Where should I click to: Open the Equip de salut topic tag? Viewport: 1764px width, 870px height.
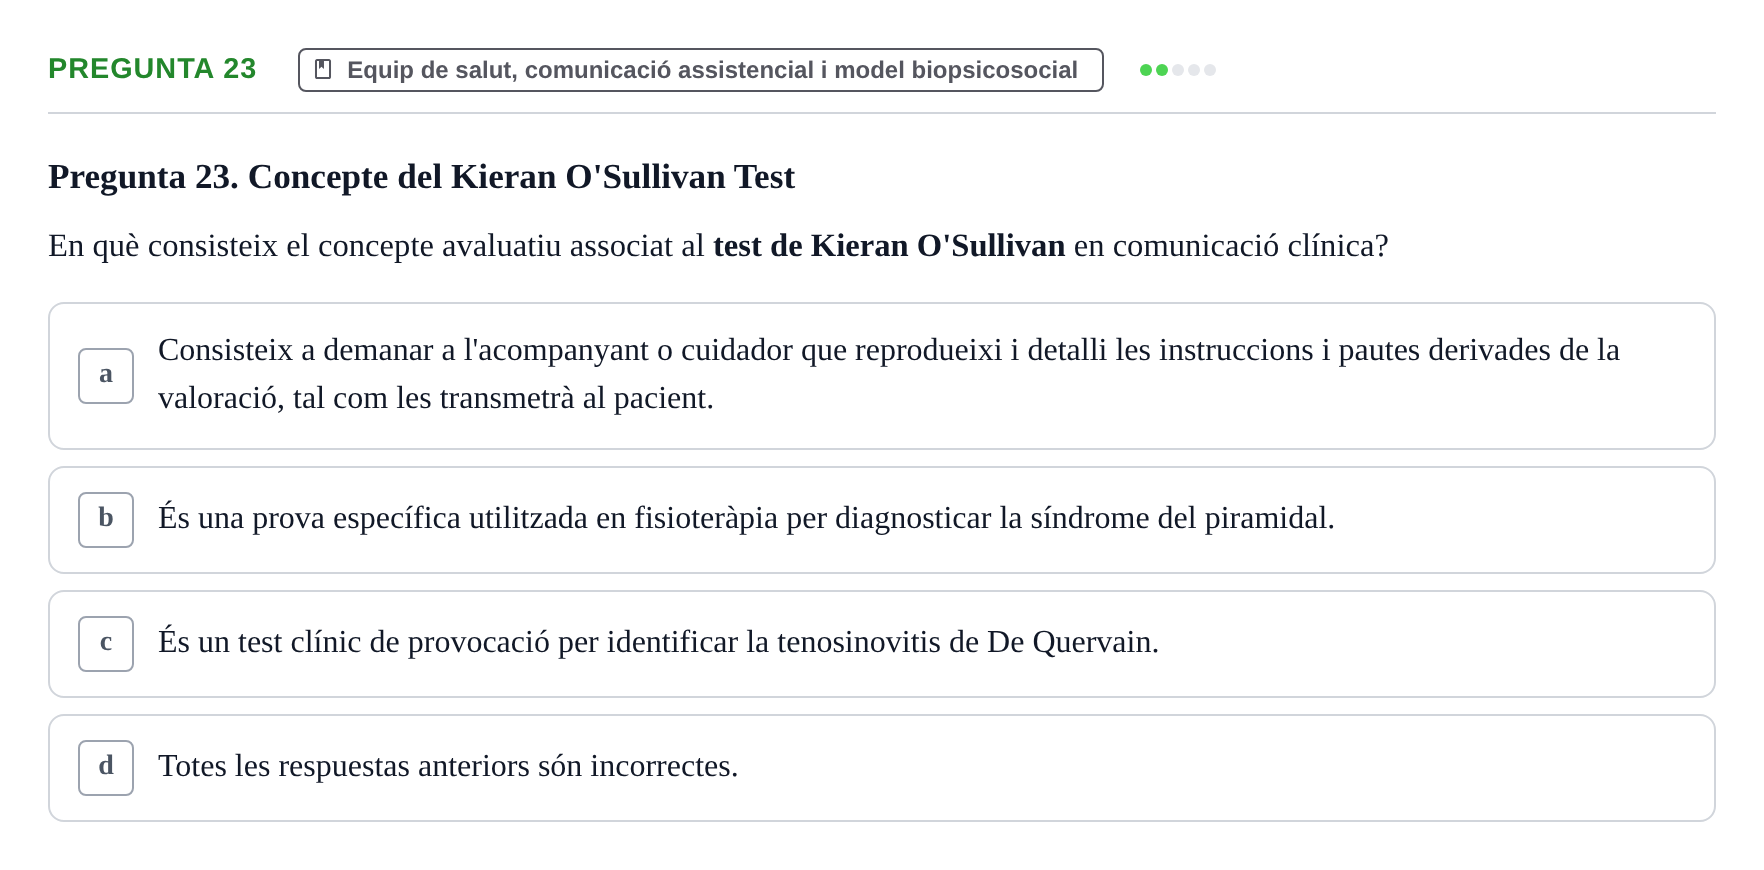click(701, 70)
